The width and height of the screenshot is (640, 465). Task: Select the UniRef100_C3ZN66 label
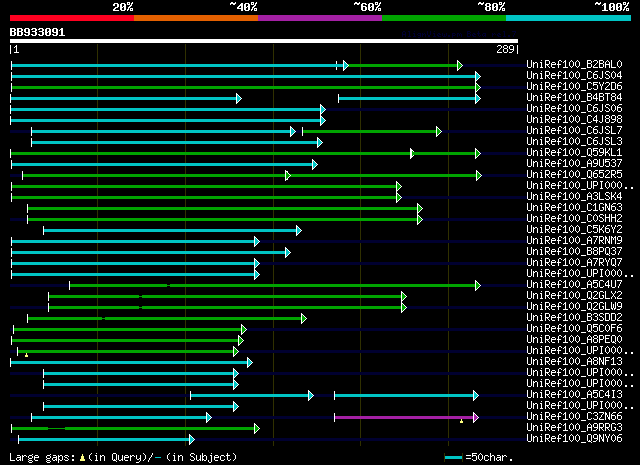tap(574, 417)
